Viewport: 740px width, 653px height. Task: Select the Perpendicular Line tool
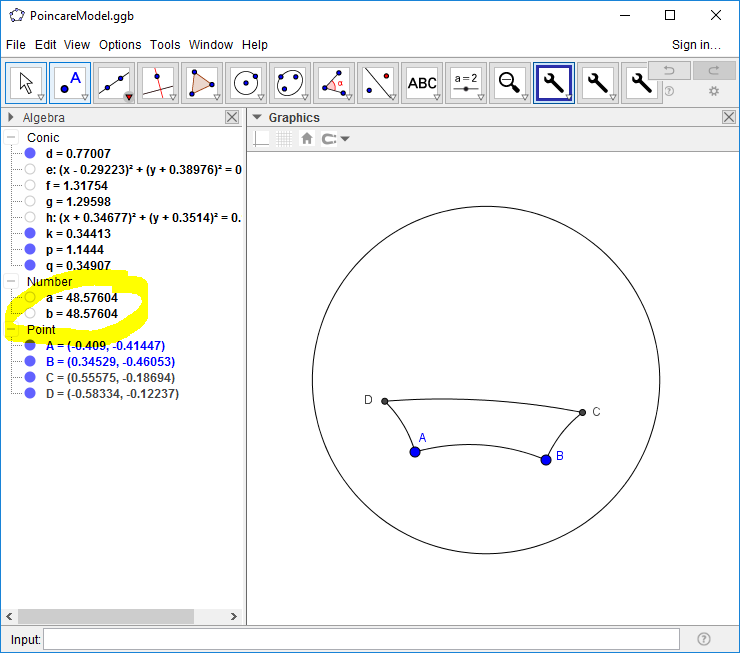click(x=158, y=83)
